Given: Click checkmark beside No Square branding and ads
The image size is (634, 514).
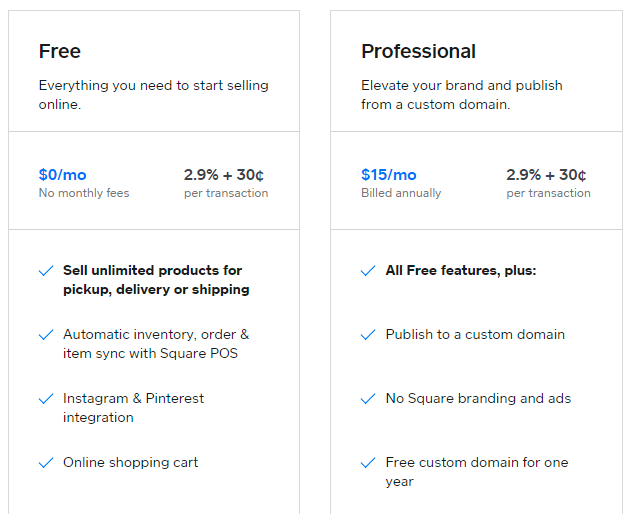Looking at the screenshot, I should point(368,399).
